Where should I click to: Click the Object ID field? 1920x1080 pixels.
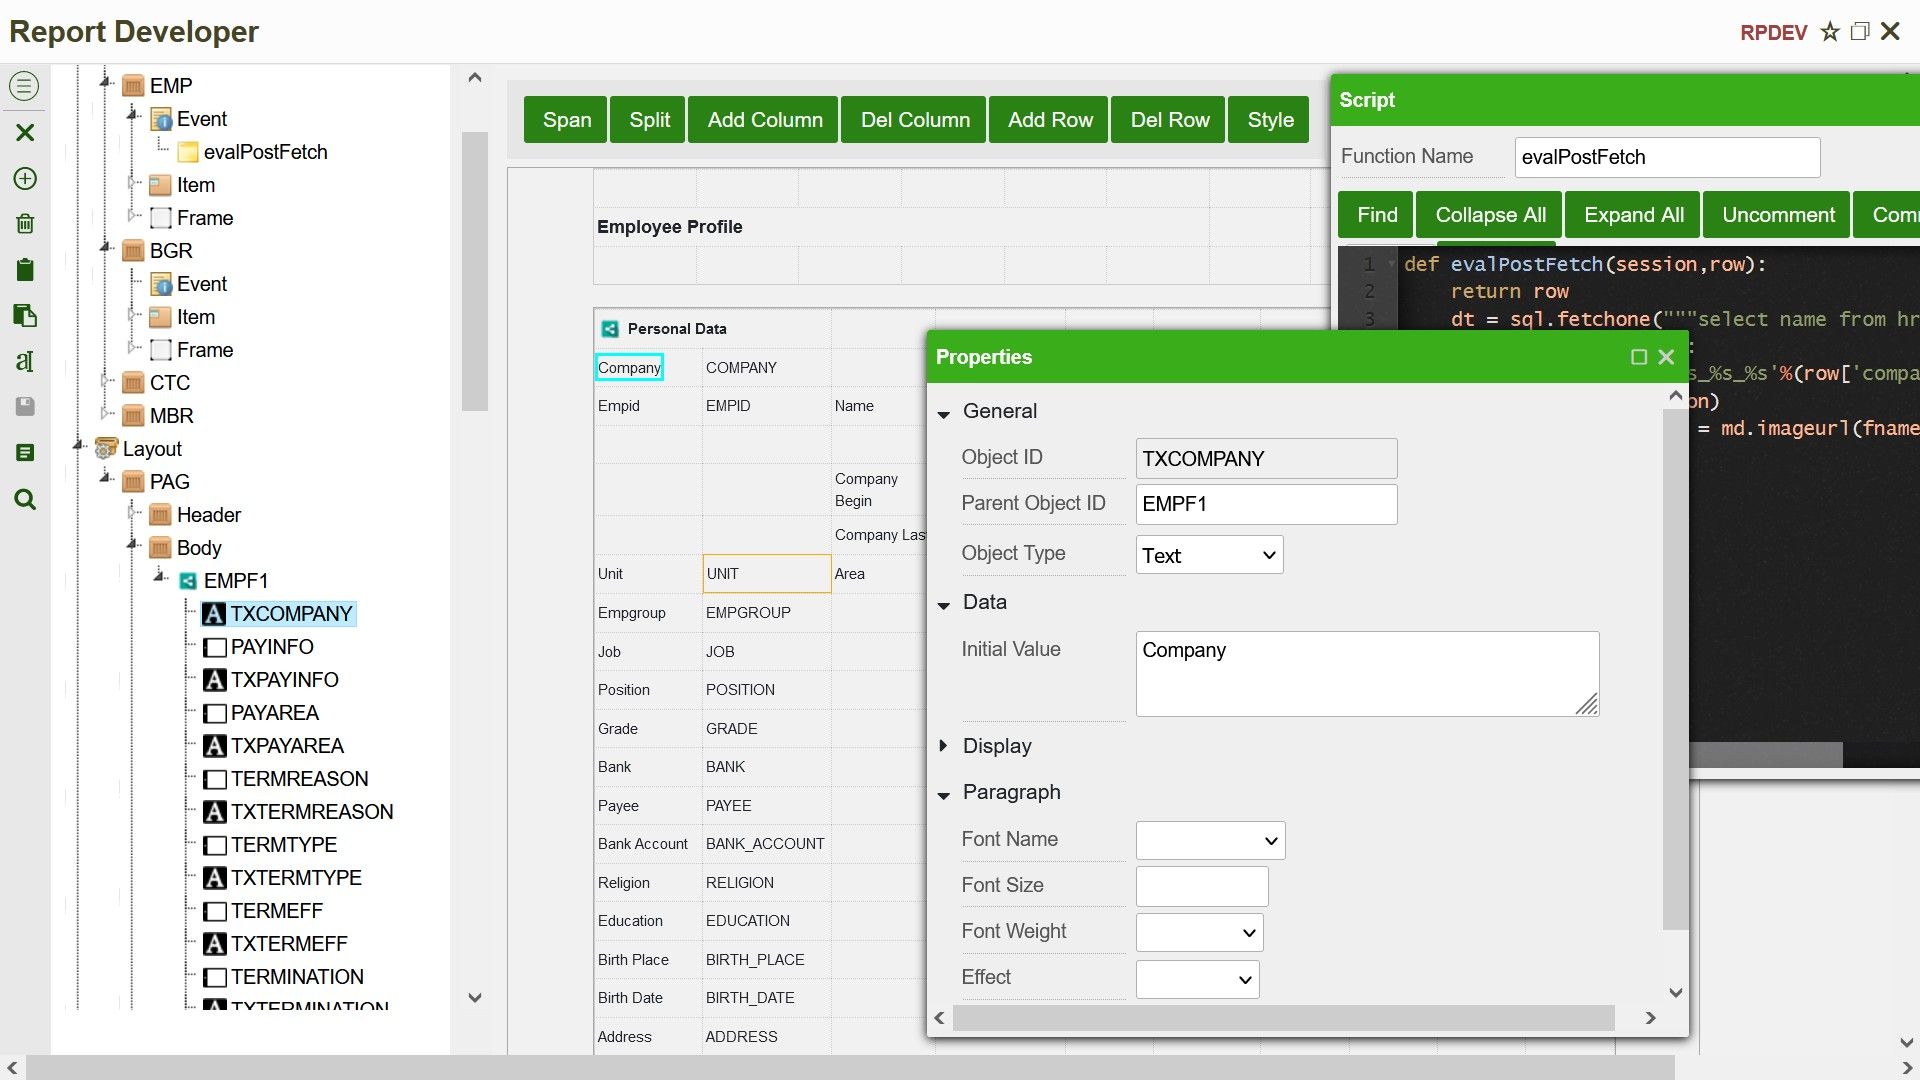[1266, 459]
